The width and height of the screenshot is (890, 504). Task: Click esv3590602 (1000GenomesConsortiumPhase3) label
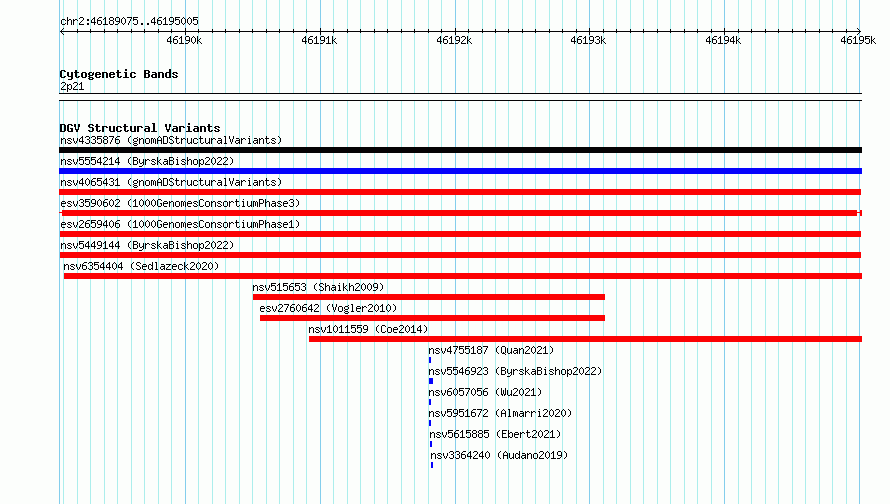point(180,203)
